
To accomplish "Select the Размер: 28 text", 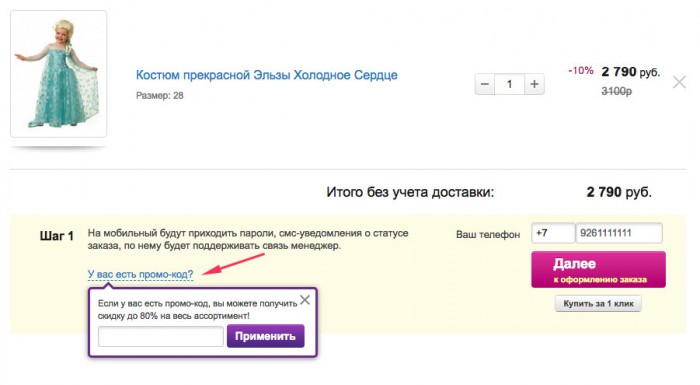I will [x=159, y=96].
